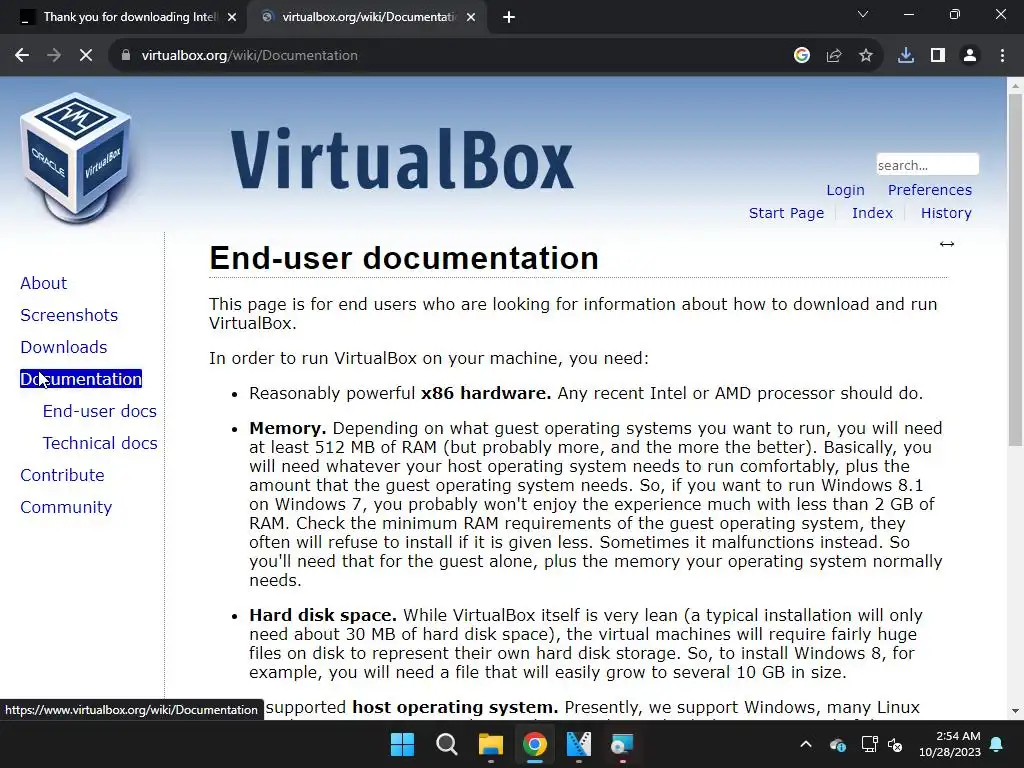Click the network display tray icon
The height and width of the screenshot is (768, 1024).
point(869,744)
